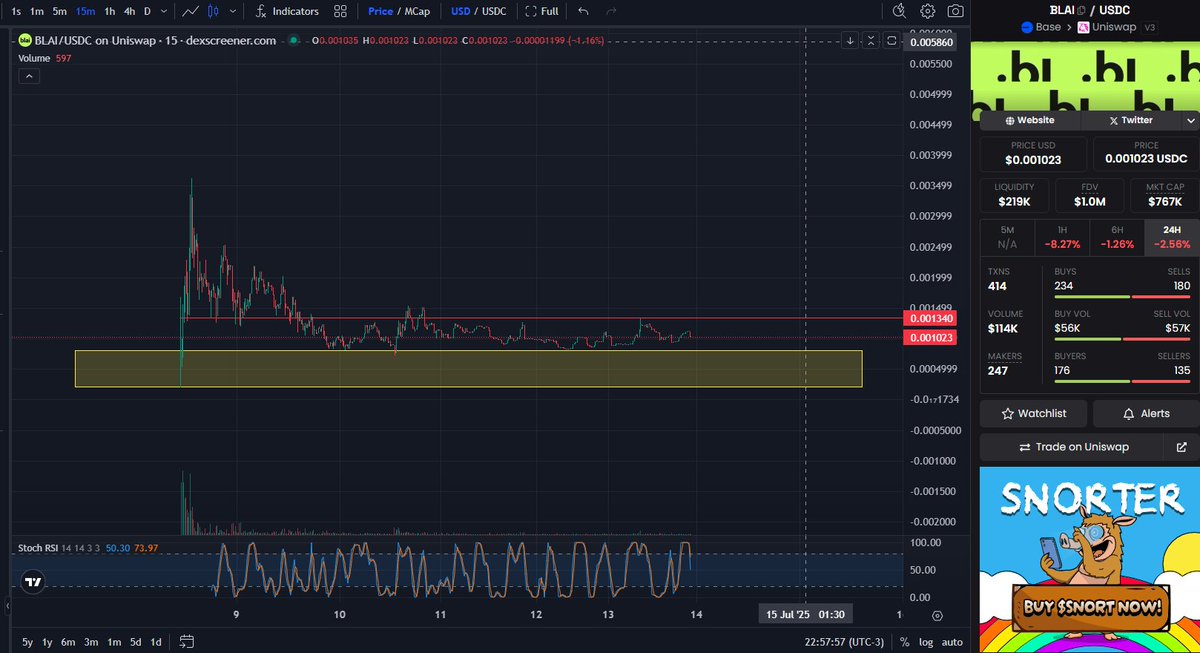Add pair to Watchlist
The image size is (1200, 653).
(1033, 413)
